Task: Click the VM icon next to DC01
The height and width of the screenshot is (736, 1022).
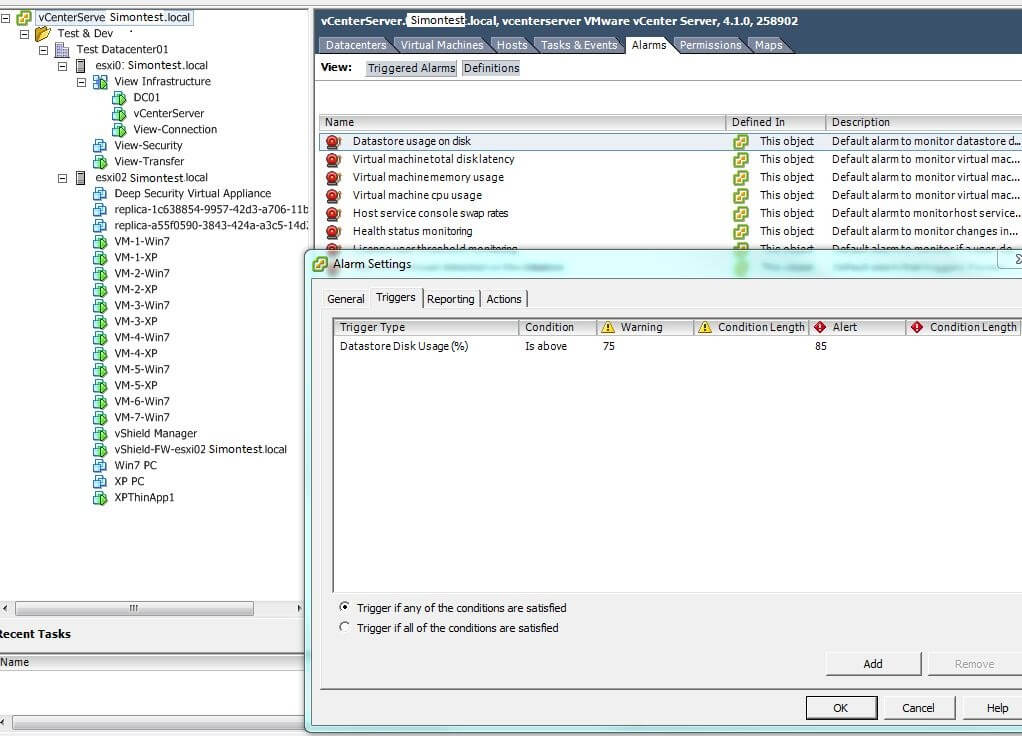Action: coord(119,98)
